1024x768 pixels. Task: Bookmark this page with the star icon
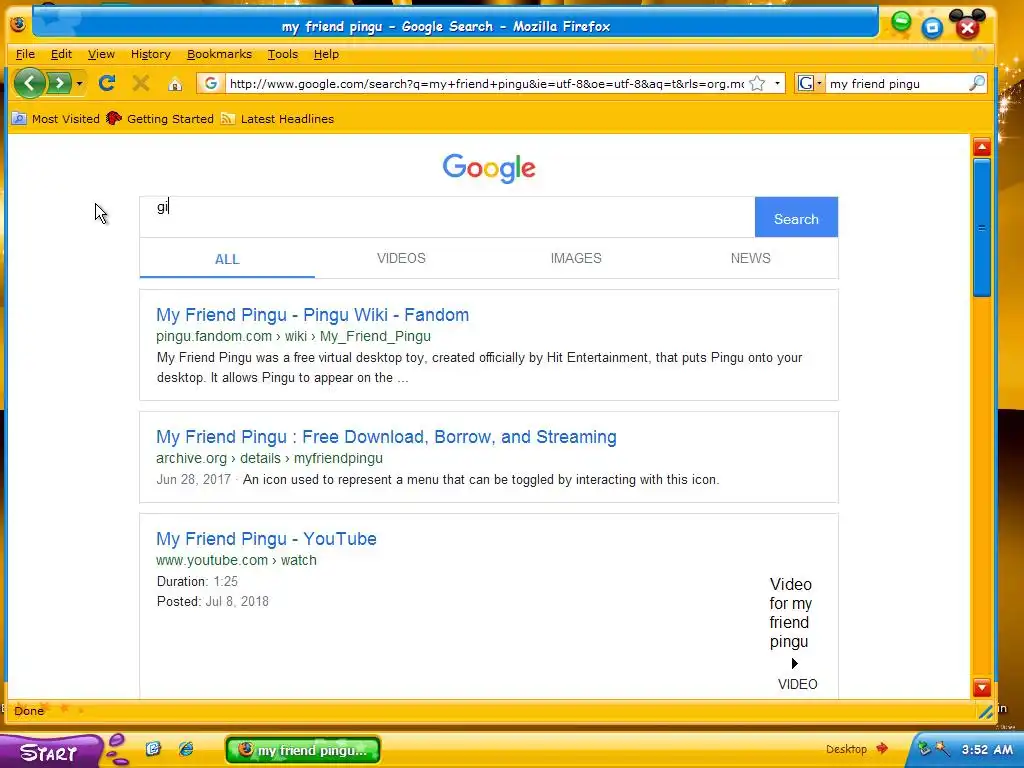757,84
